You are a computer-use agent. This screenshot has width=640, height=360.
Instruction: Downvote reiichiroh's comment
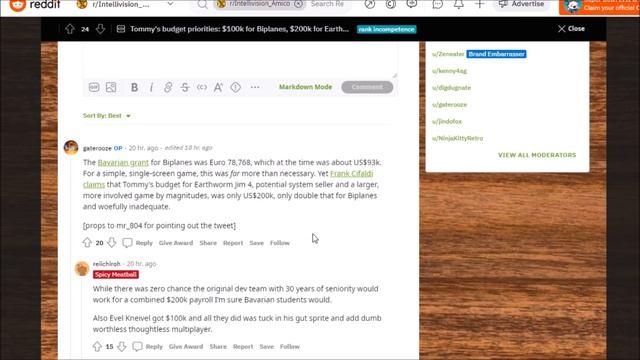[122, 347]
